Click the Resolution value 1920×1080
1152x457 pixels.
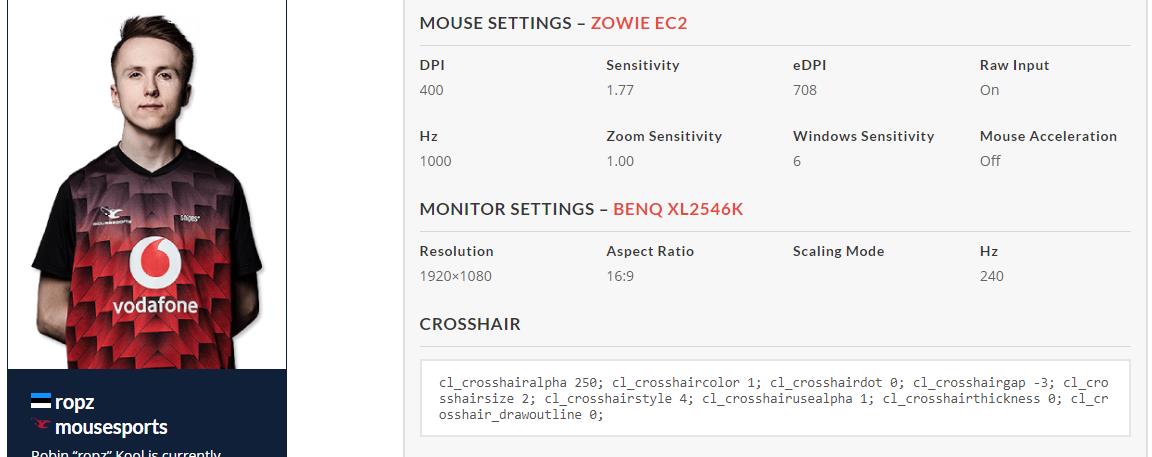click(455, 276)
